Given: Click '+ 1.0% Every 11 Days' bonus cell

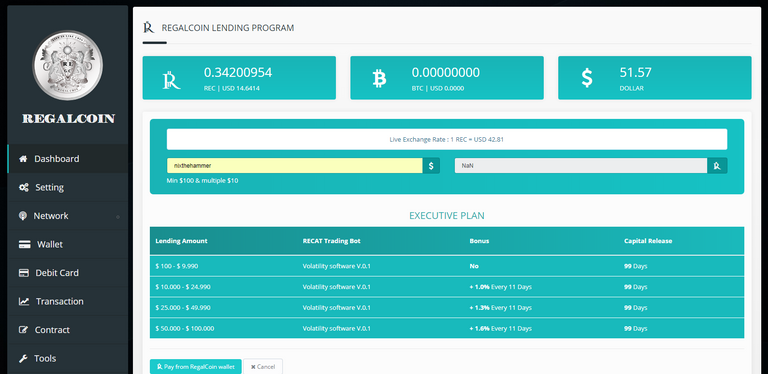Looking at the screenshot, I should click(x=501, y=287).
